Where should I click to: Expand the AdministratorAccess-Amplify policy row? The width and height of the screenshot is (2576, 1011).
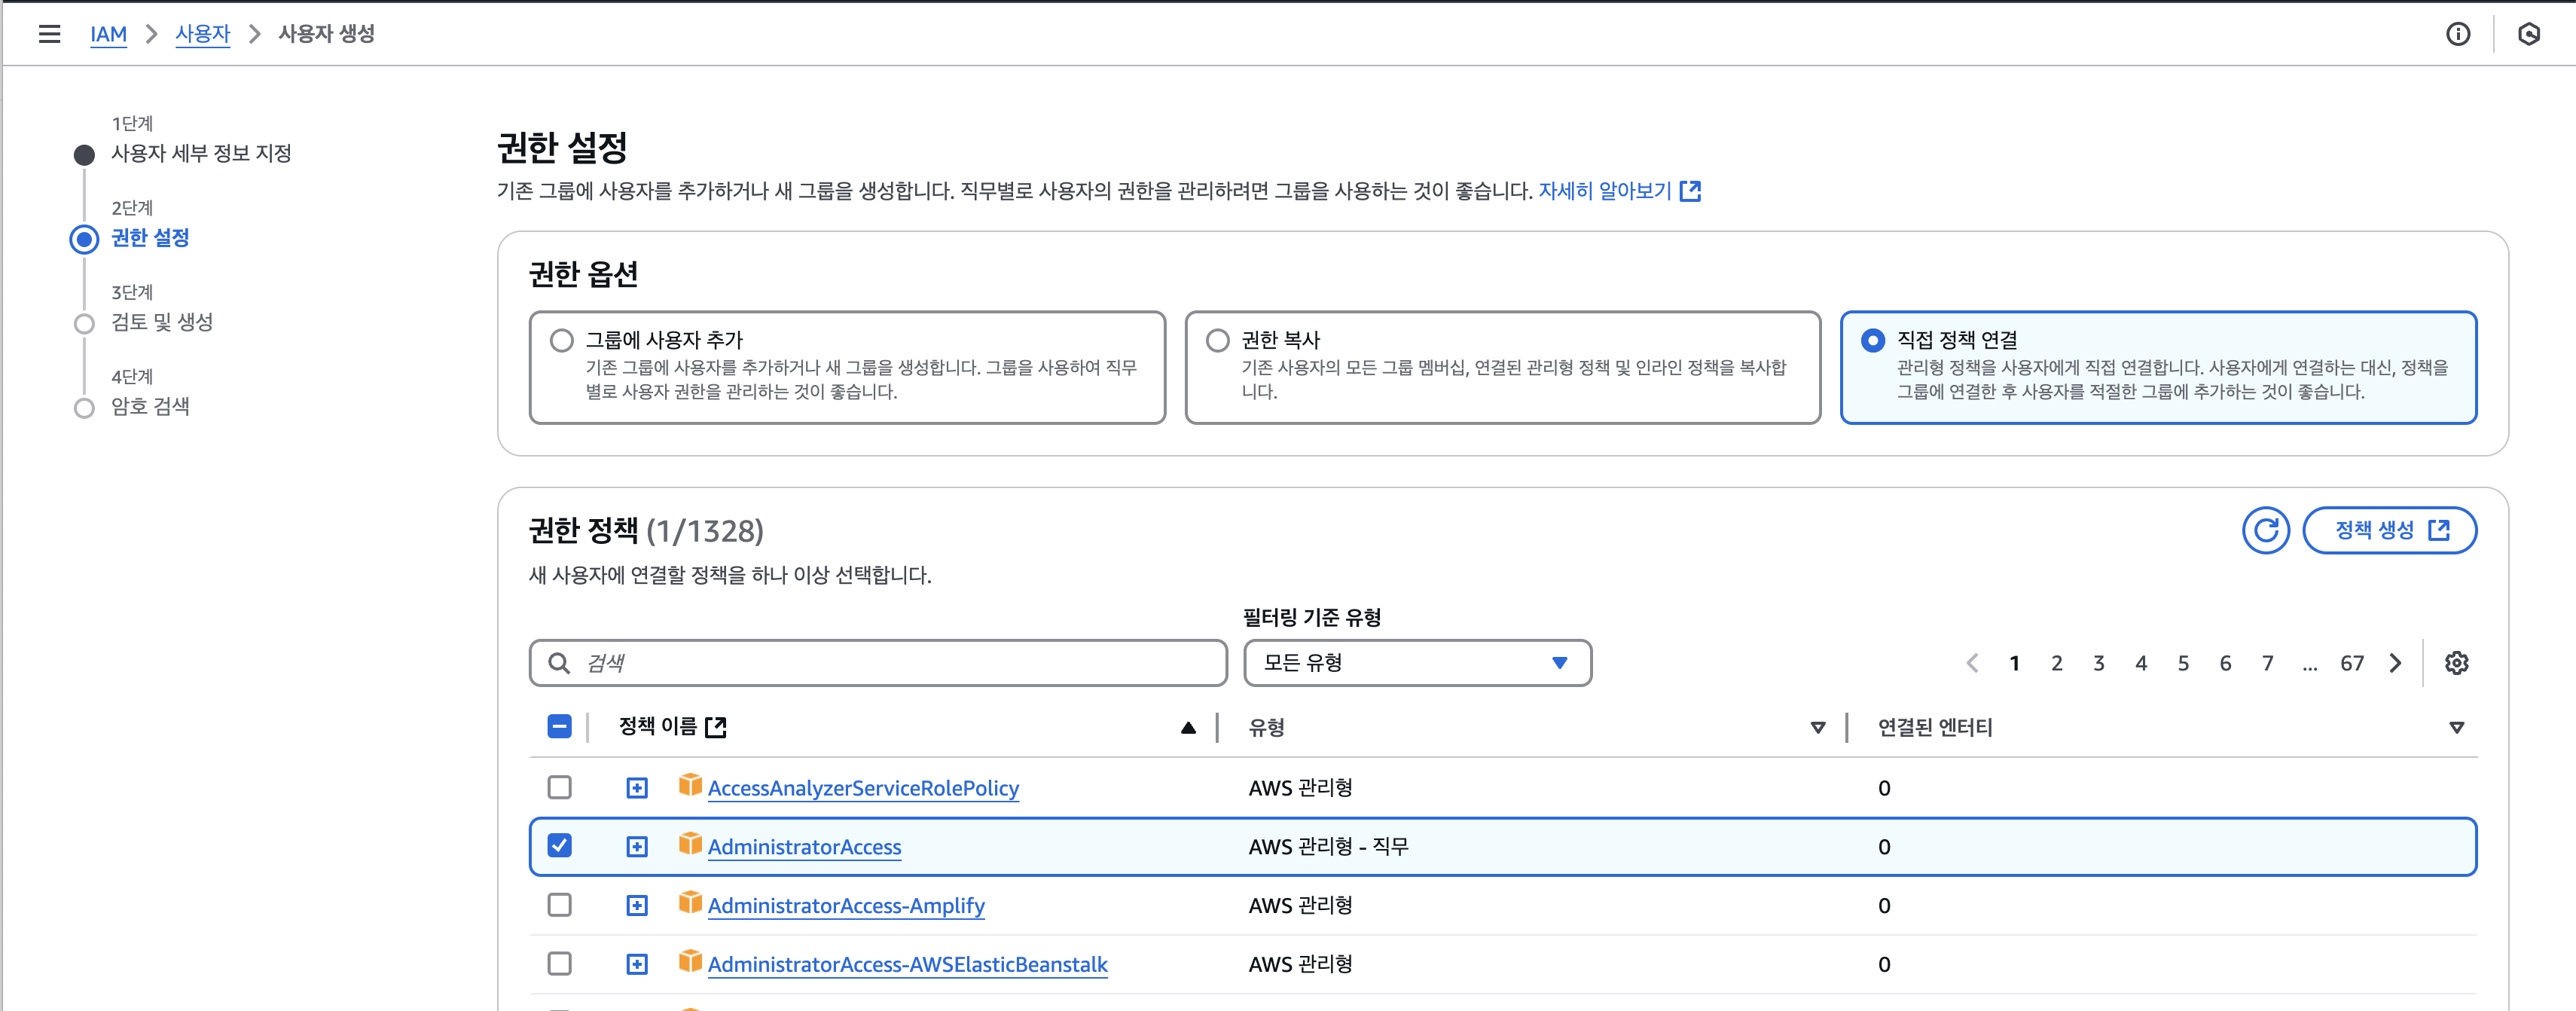click(x=637, y=905)
